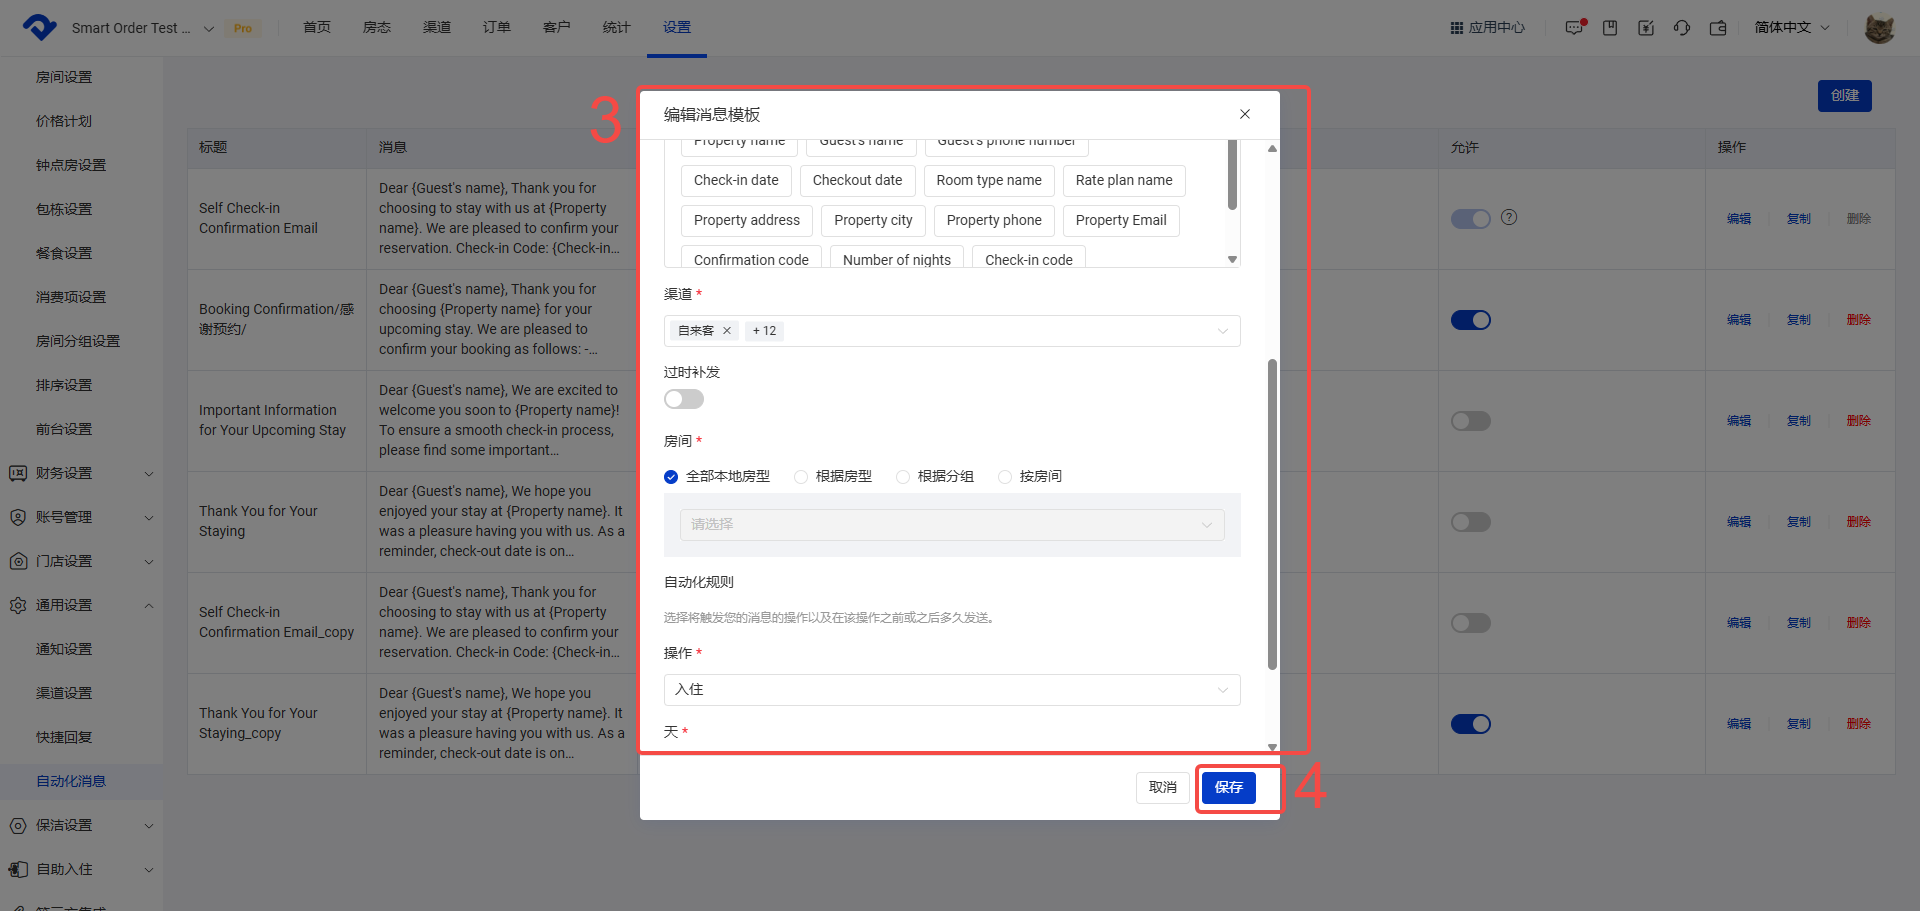Select the 根据房型 radio option
Image resolution: width=1920 pixels, height=911 pixels.
tap(801, 477)
